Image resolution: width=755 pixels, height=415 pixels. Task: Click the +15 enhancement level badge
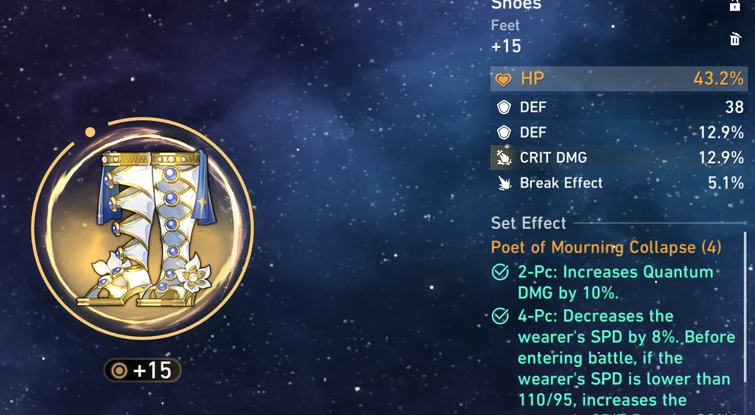tap(143, 370)
